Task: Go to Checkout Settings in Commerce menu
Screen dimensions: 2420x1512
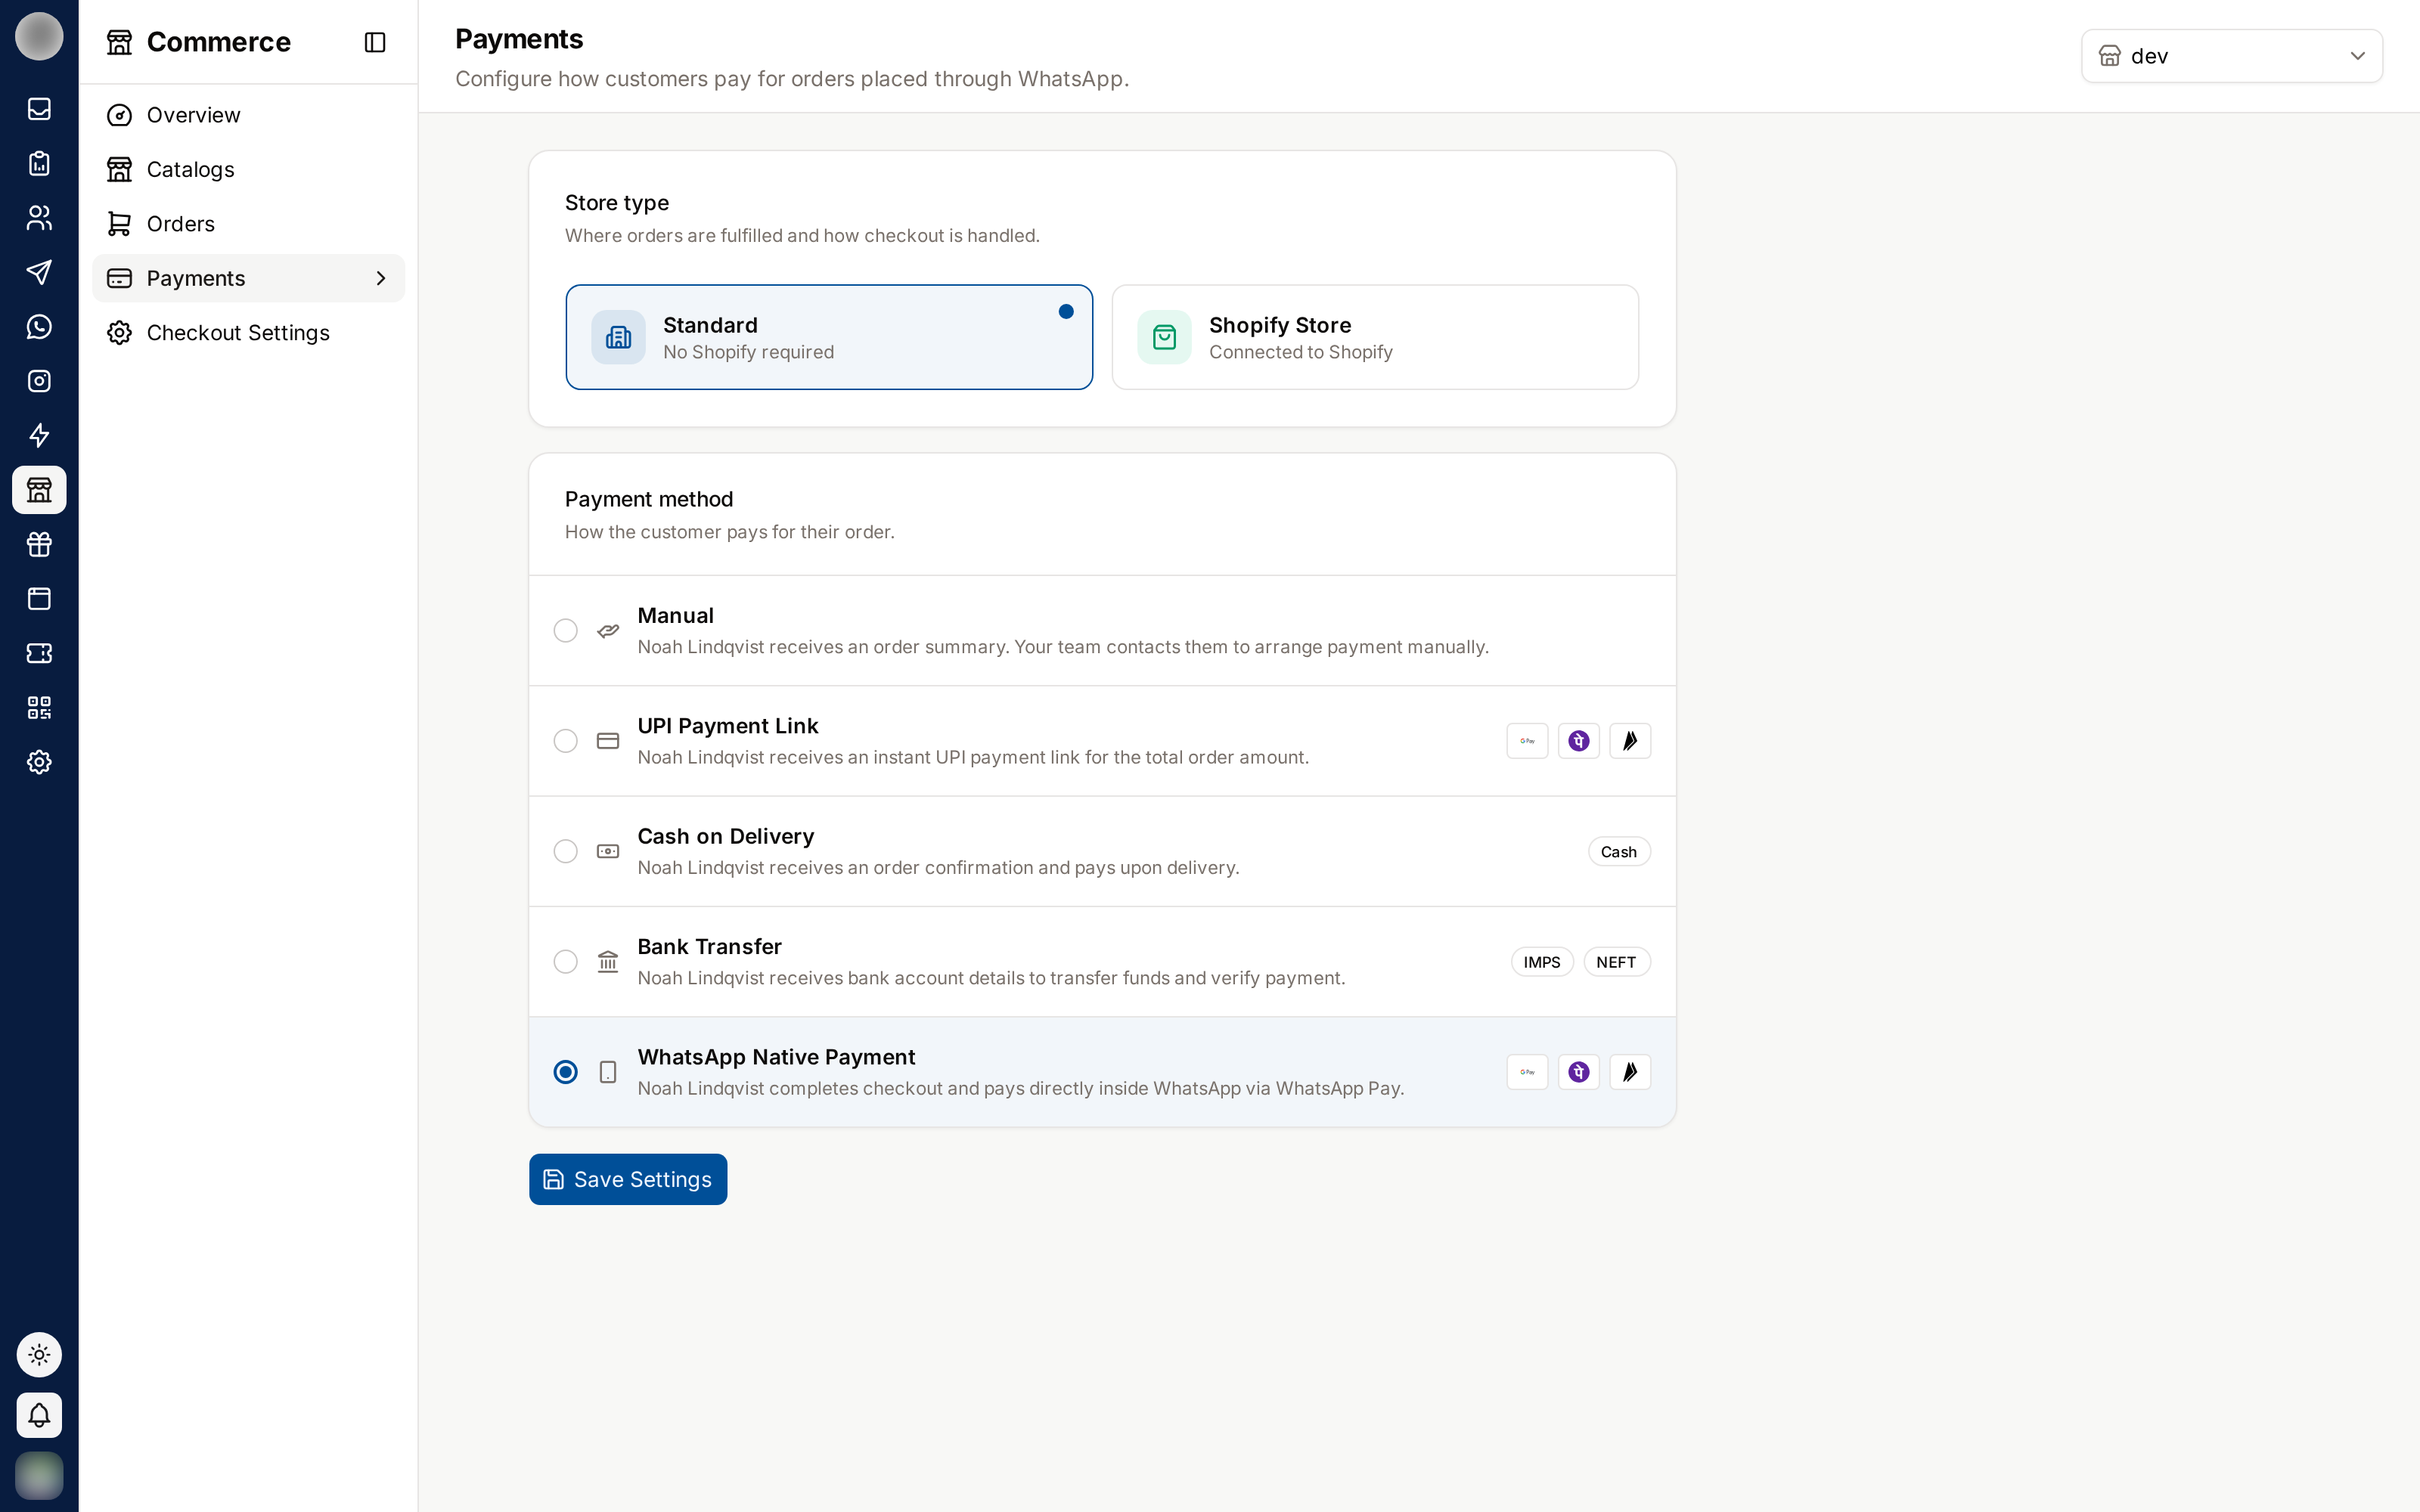Action: pyautogui.click(x=249, y=333)
